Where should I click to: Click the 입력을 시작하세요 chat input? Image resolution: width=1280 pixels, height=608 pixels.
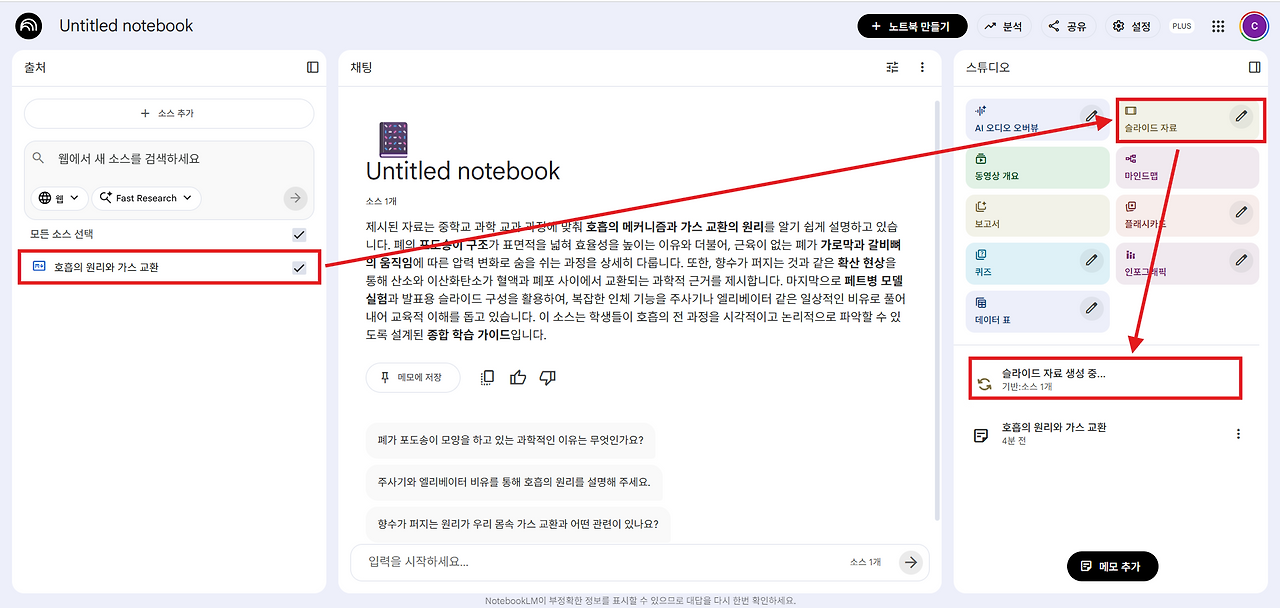point(600,562)
